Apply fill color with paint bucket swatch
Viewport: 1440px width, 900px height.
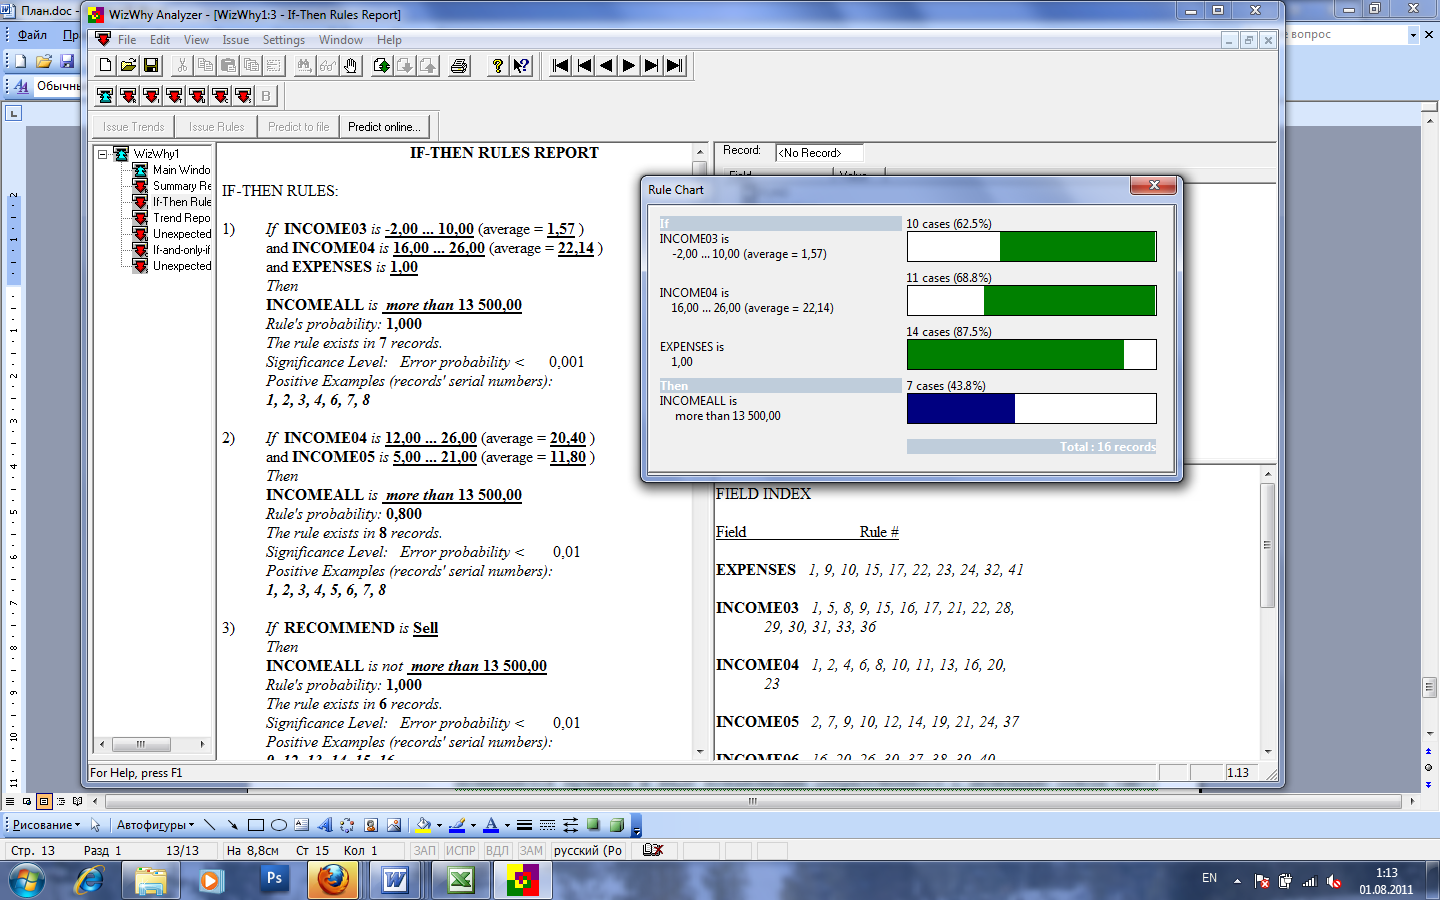click(423, 825)
